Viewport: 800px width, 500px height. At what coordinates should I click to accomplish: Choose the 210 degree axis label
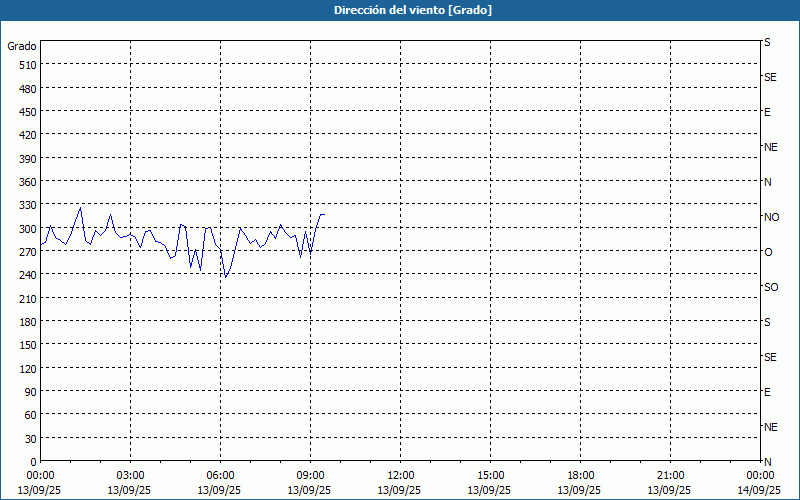tap(28, 298)
